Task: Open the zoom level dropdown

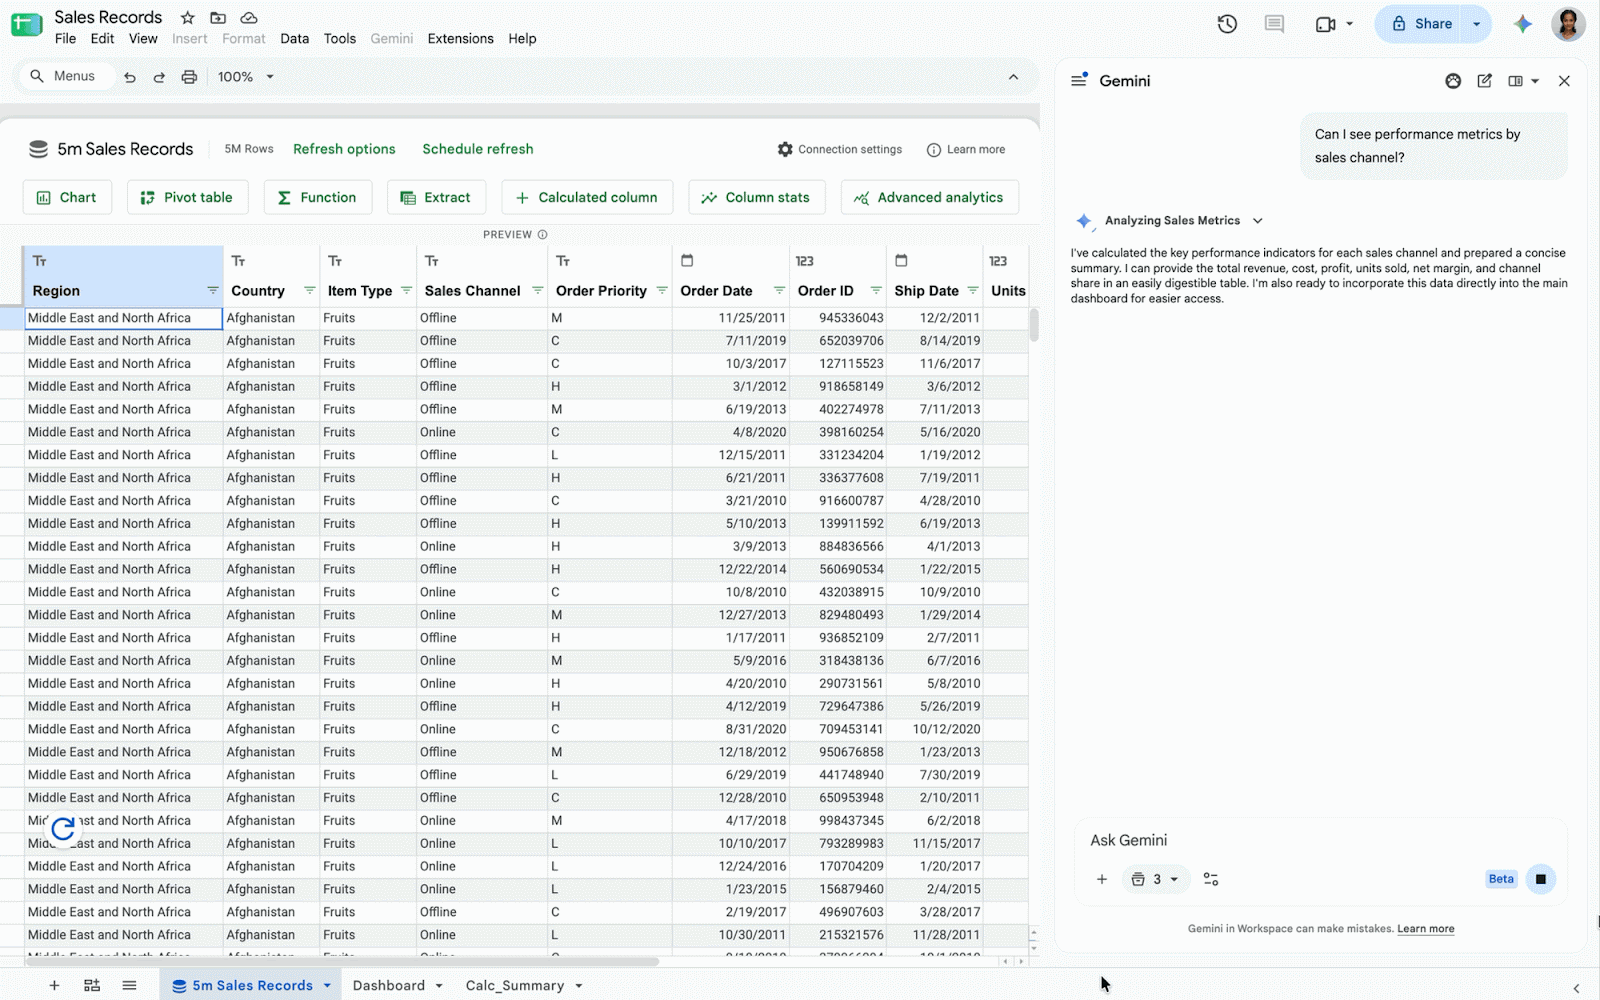Action: pos(246,77)
